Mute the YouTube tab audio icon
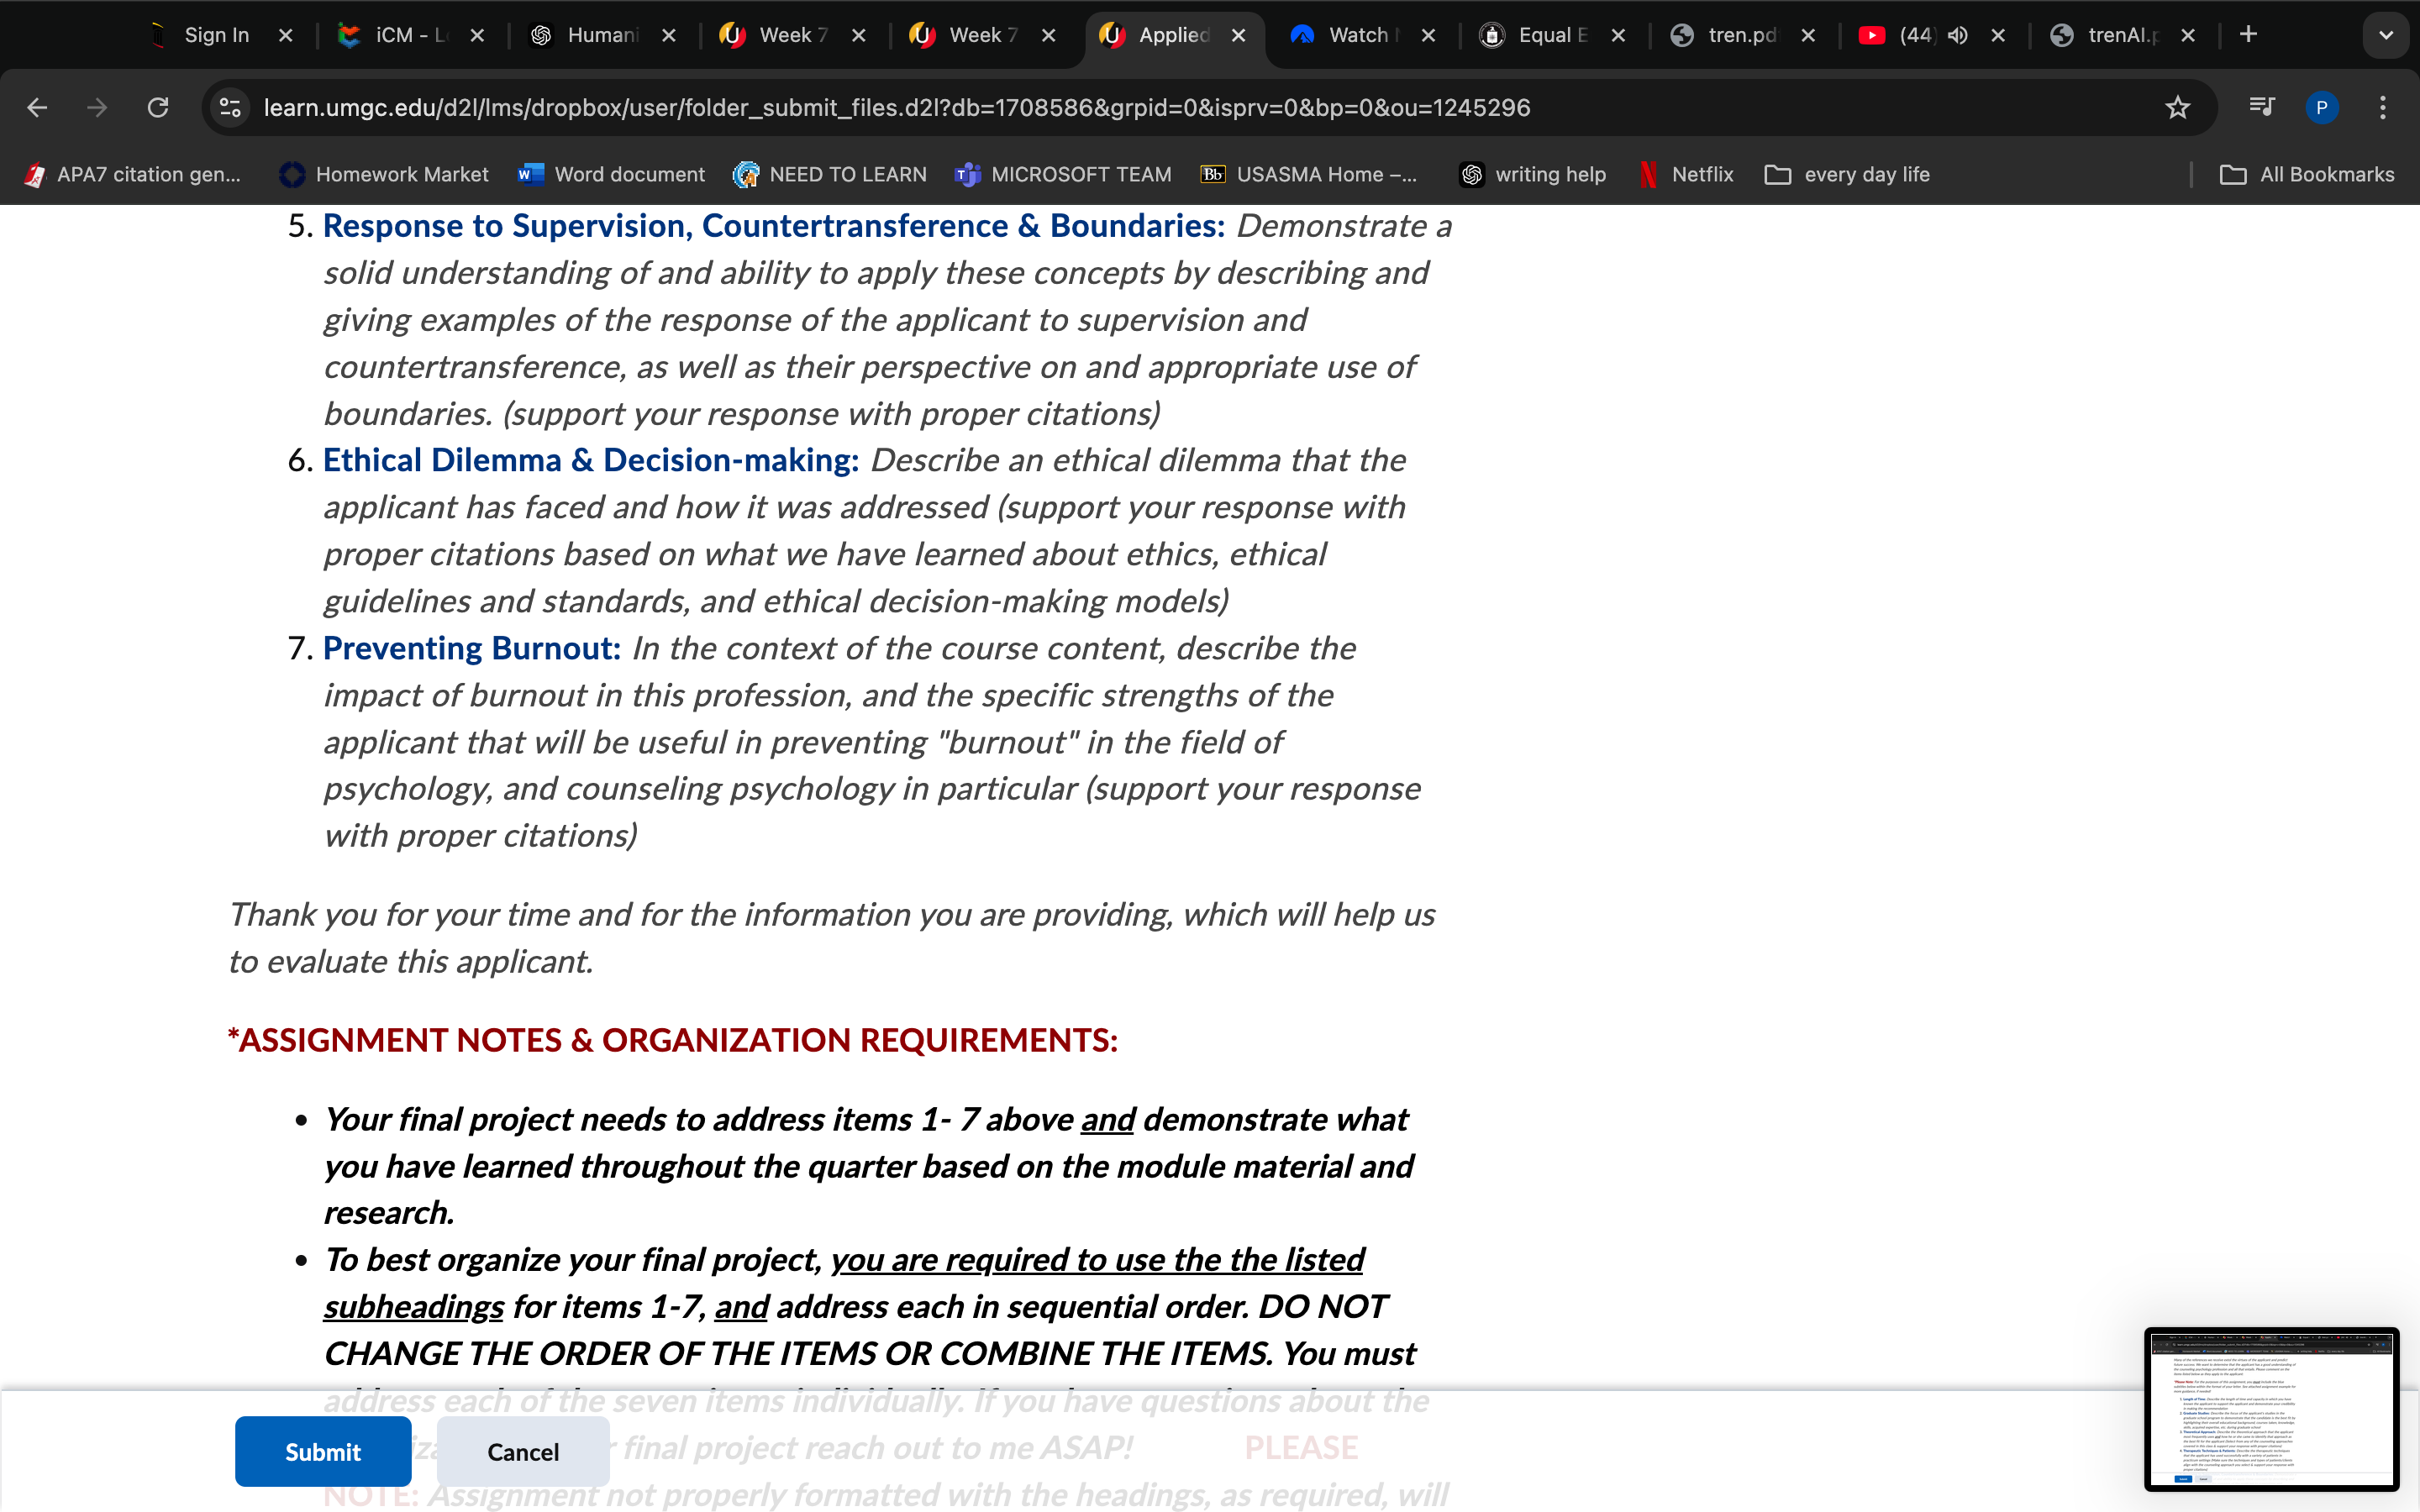The height and width of the screenshot is (1512, 2420). pyautogui.click(x=1957, y=35)
